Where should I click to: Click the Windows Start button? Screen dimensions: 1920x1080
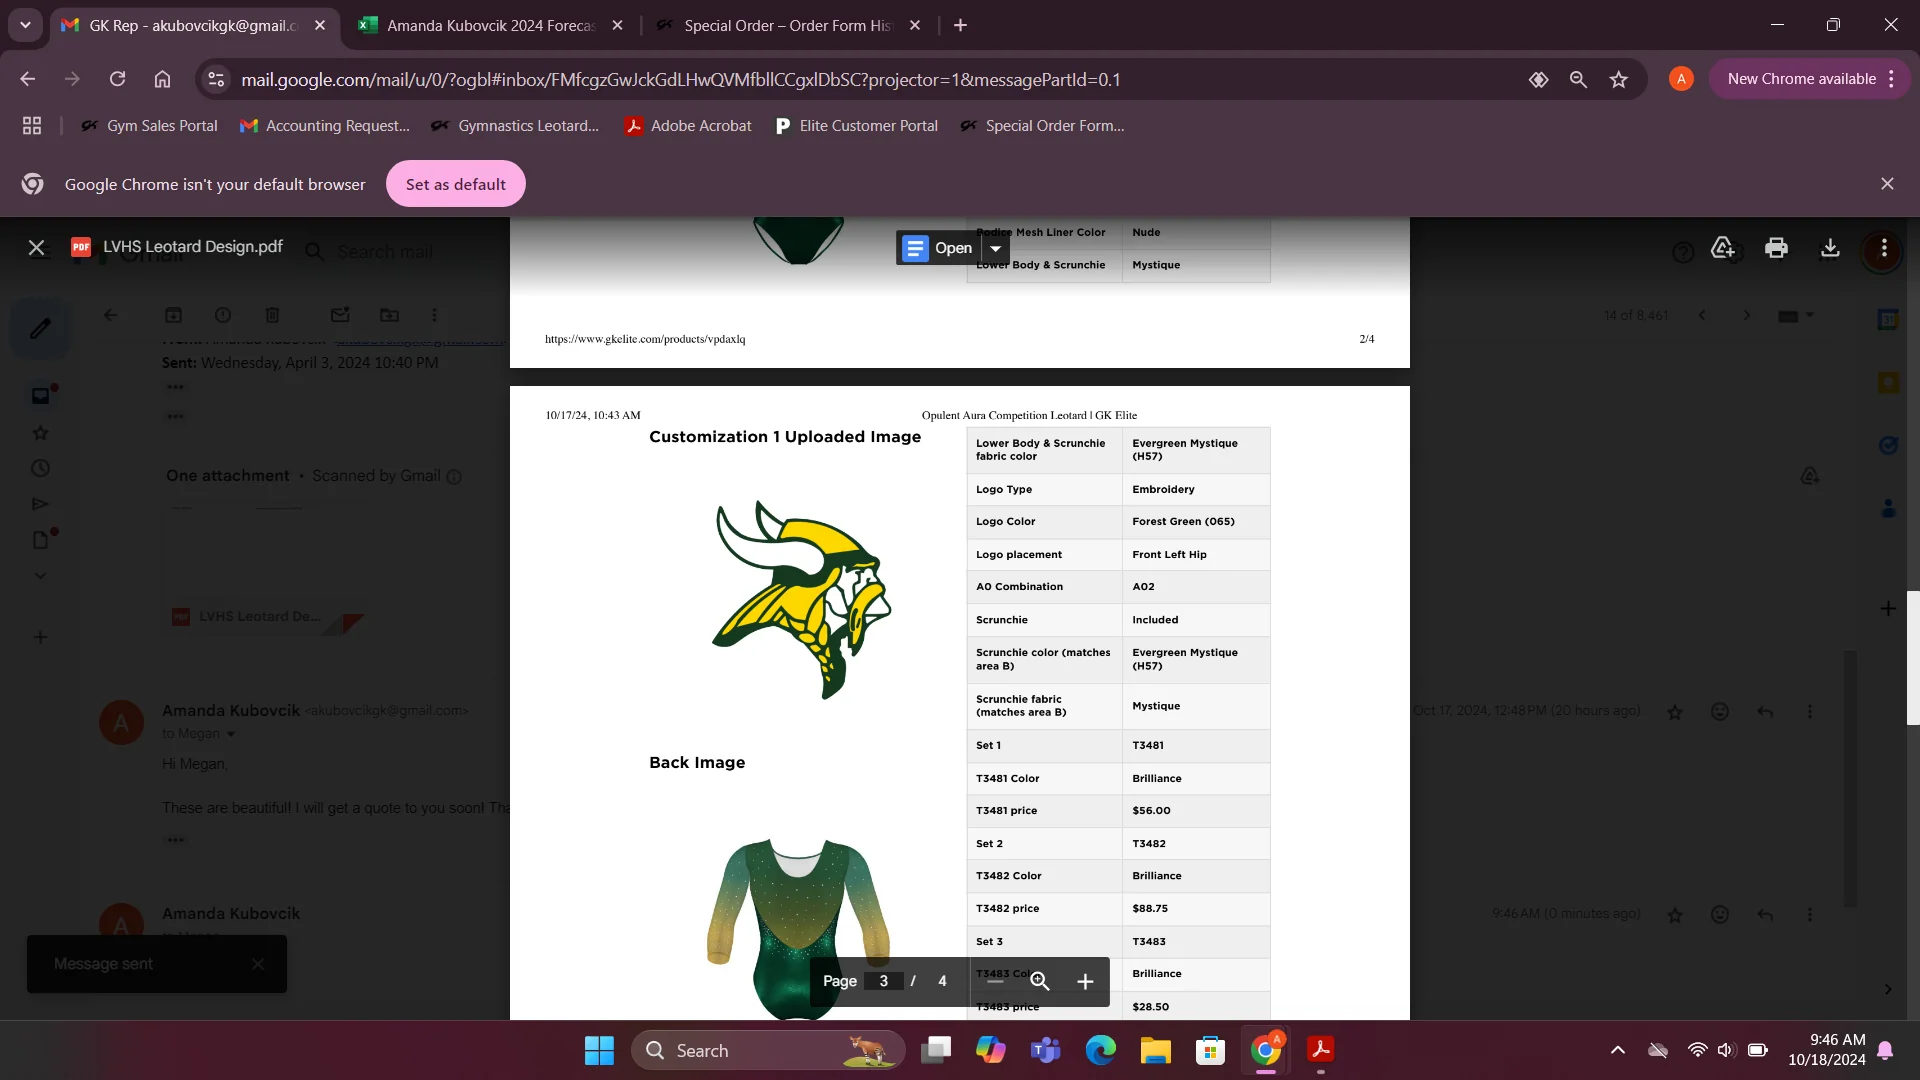(599, 1050)
